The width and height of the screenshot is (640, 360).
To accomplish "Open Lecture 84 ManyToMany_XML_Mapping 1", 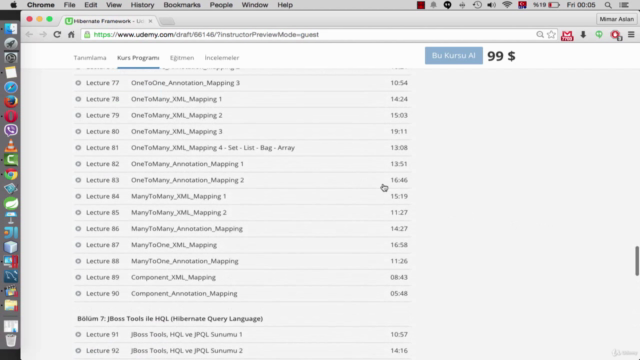I will coord(242,196).
